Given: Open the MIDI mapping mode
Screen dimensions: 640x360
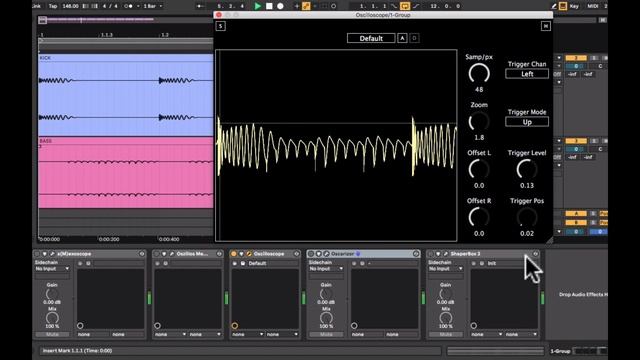Looking at the screenshot, I should pos(593,6).
